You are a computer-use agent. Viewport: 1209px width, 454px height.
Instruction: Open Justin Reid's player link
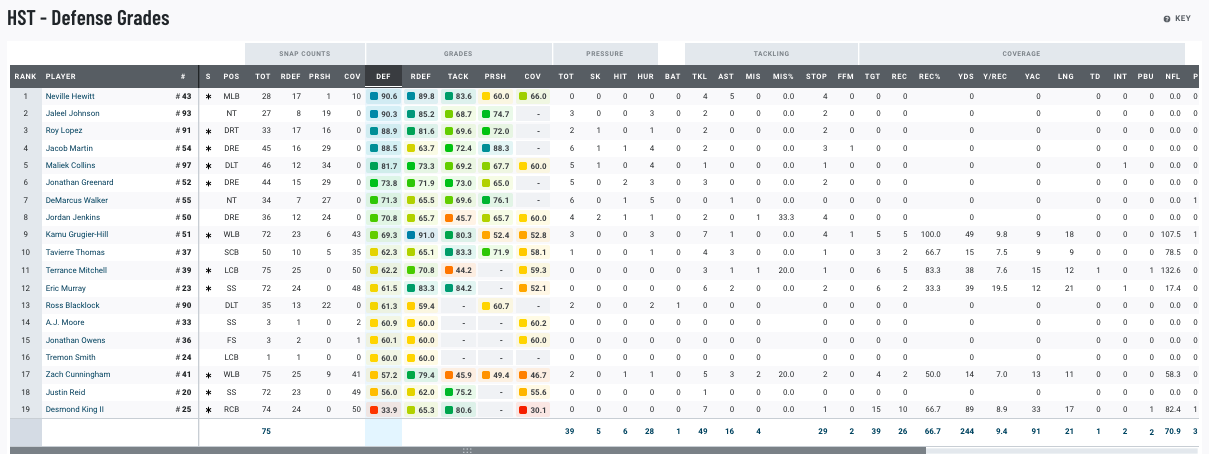65,392
